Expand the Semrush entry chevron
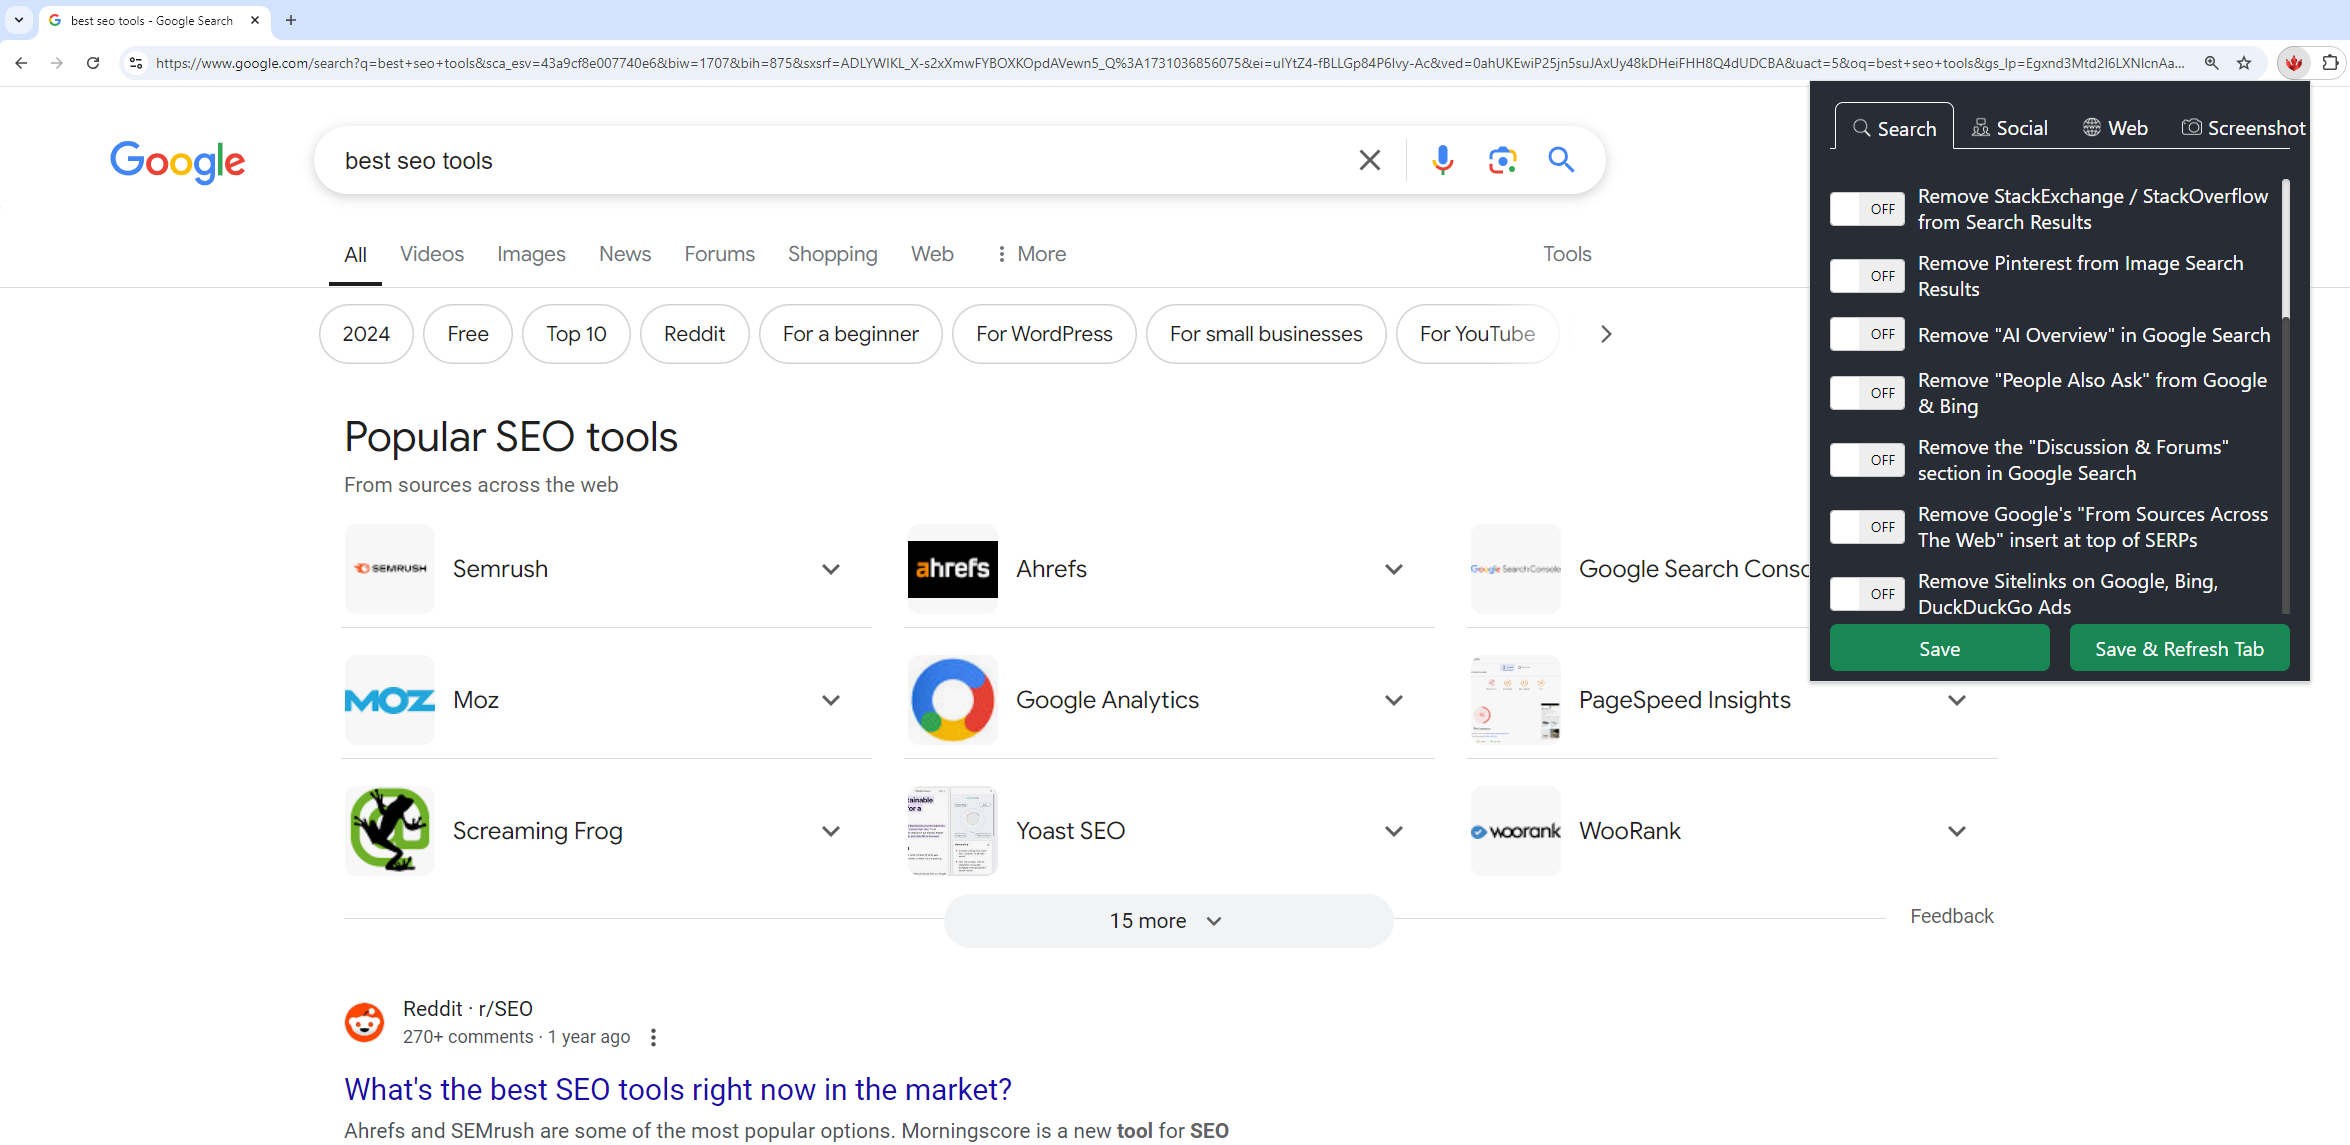This screenshot has height=1145, width=2350. 830,569
